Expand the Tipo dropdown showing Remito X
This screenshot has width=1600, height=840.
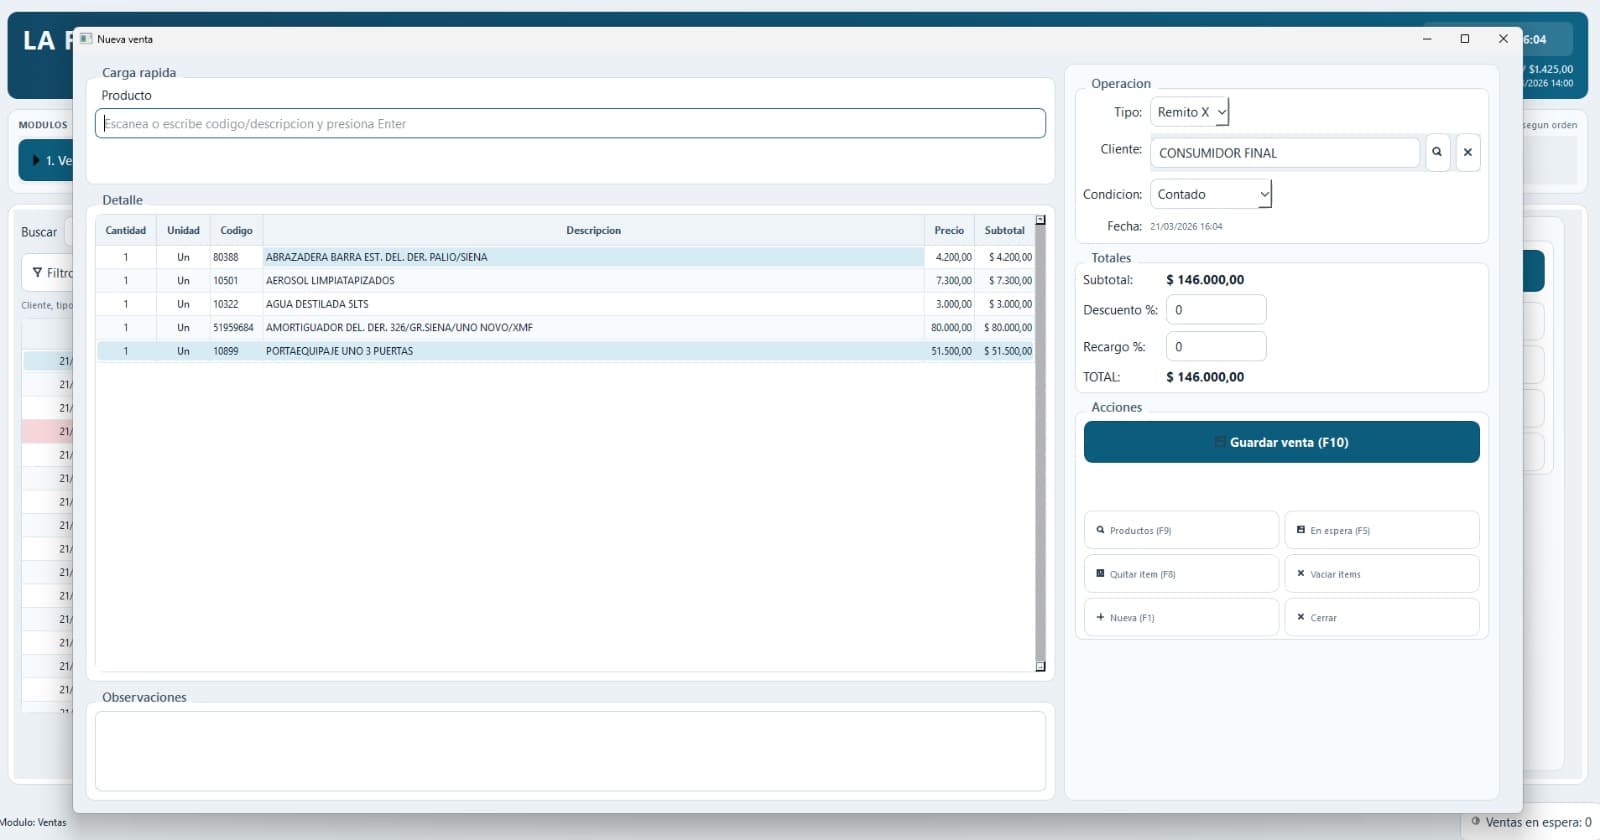(1190, 112)
